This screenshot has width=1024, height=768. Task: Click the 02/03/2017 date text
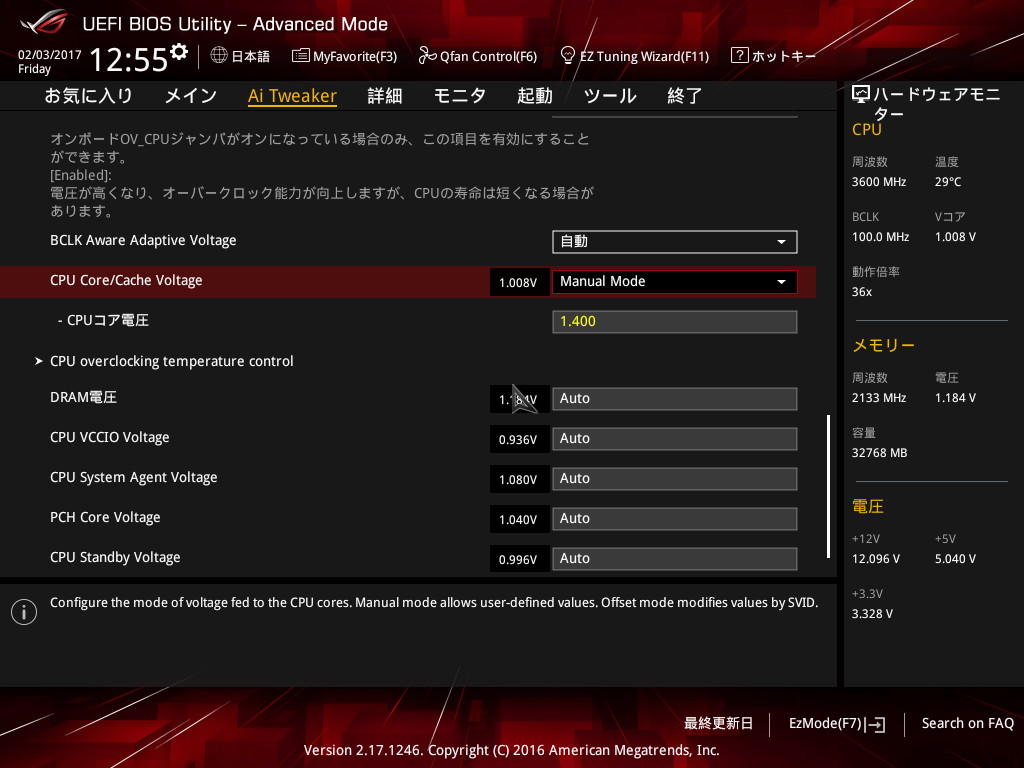coord(50,55)
